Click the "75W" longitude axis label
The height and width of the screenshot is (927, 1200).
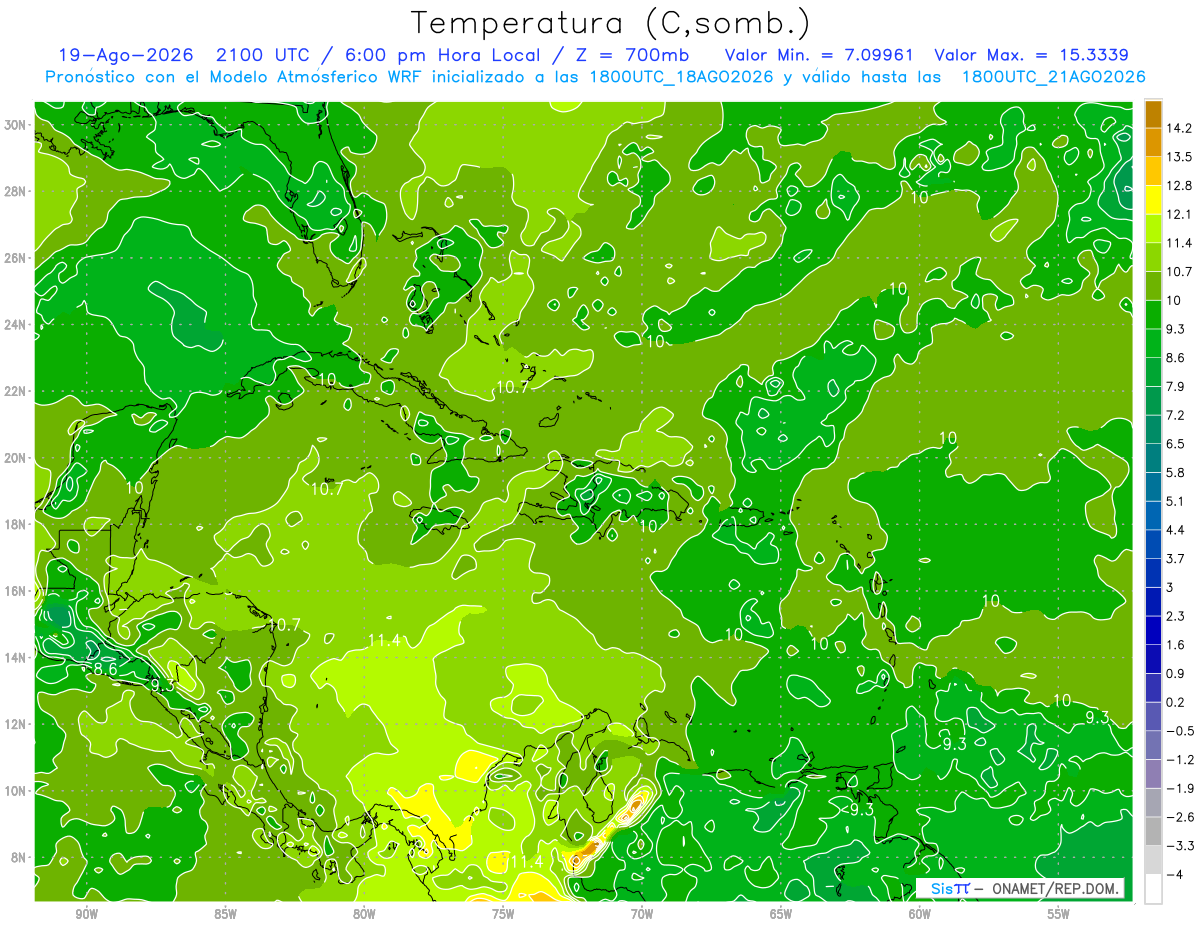pos(503,913)
